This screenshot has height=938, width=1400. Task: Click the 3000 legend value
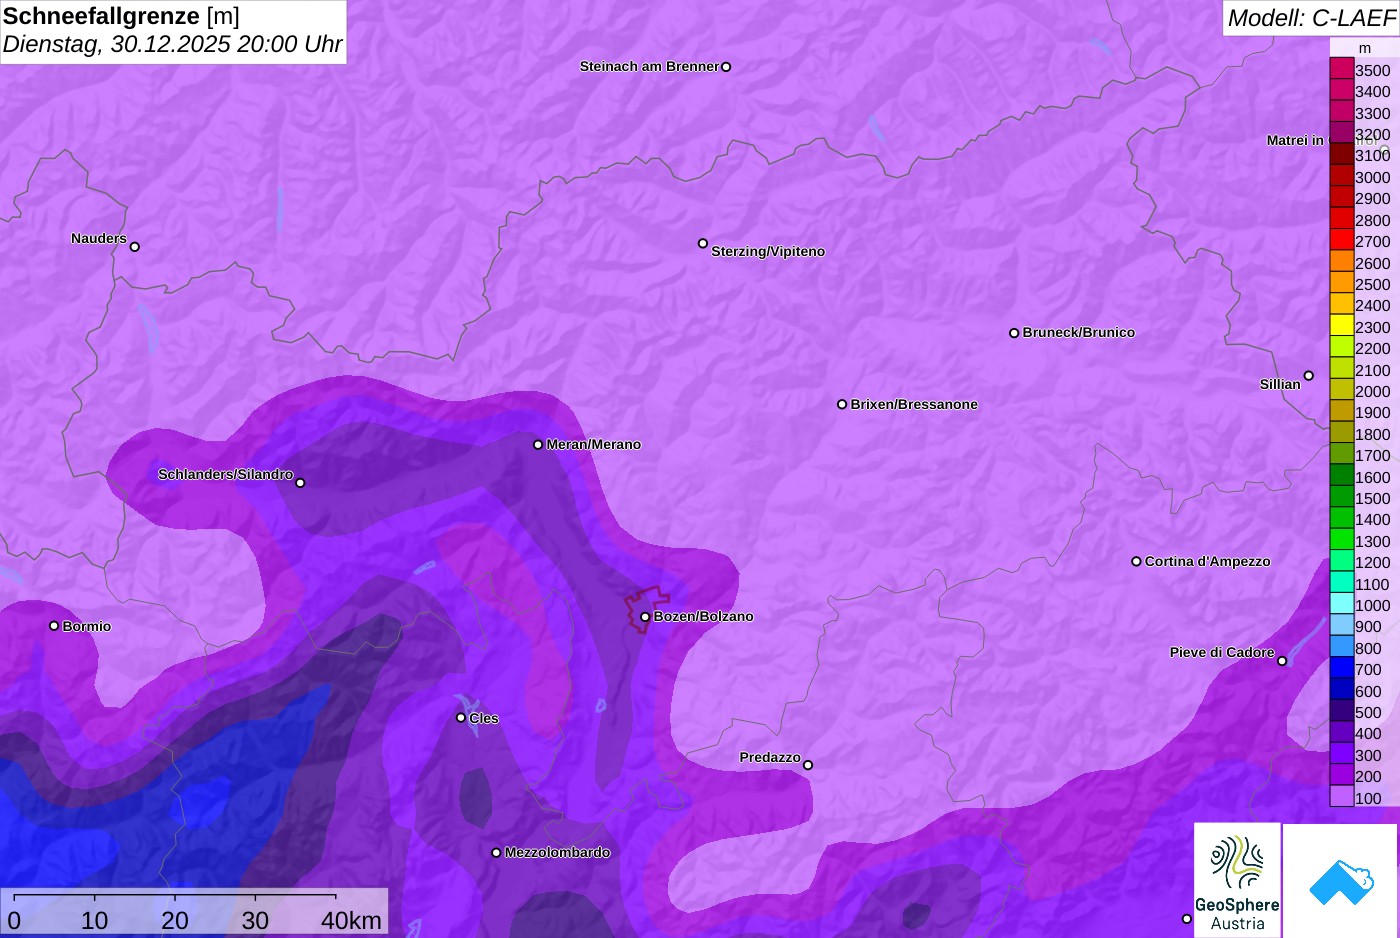[1372, 177]
